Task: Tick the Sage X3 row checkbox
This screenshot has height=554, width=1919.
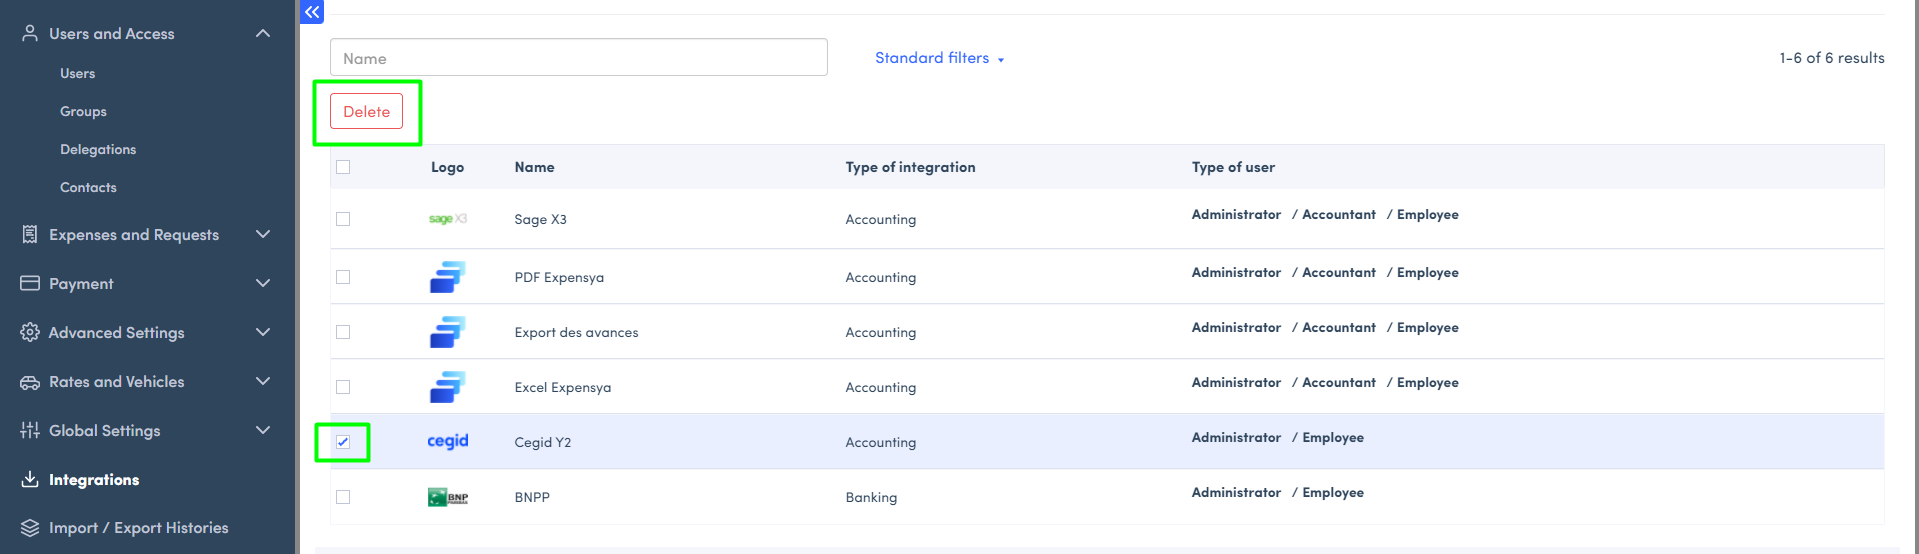Action: point(343,219)
